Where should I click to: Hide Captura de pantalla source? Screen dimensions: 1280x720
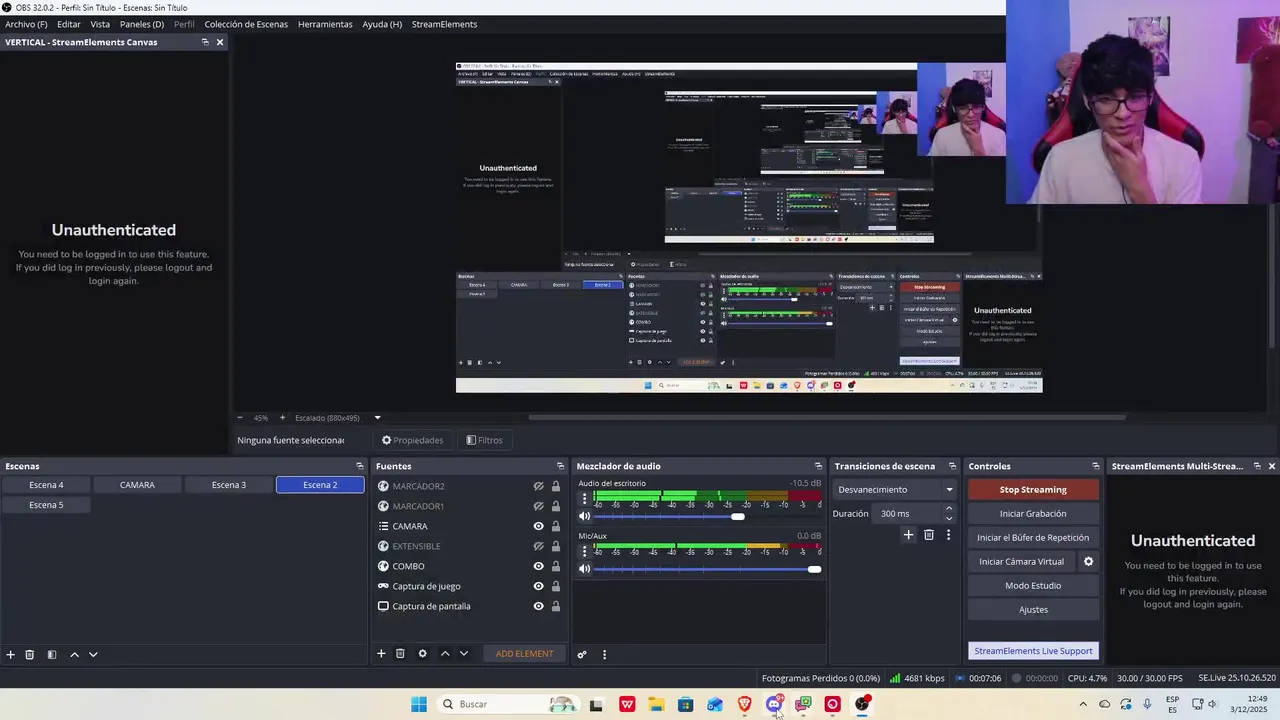point(538,606)
